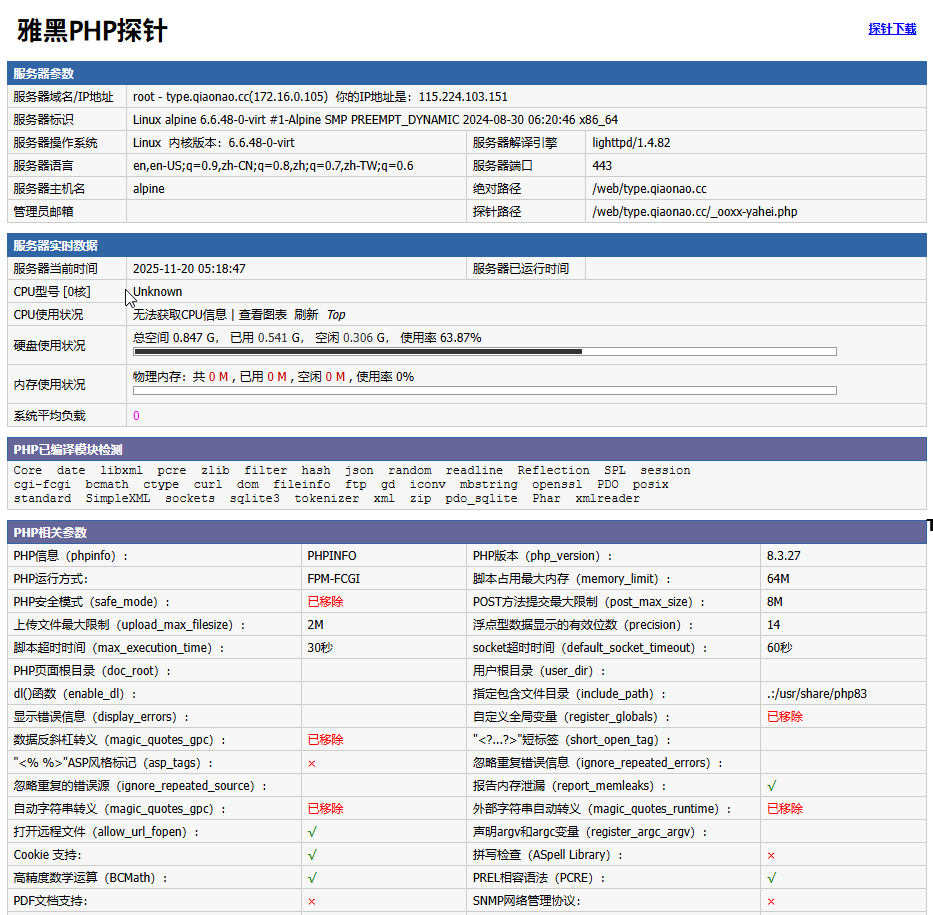Click the red 已移除 status for safe_mode
Image resolution: width=933 pixels, height=915 pixels.
325,602
